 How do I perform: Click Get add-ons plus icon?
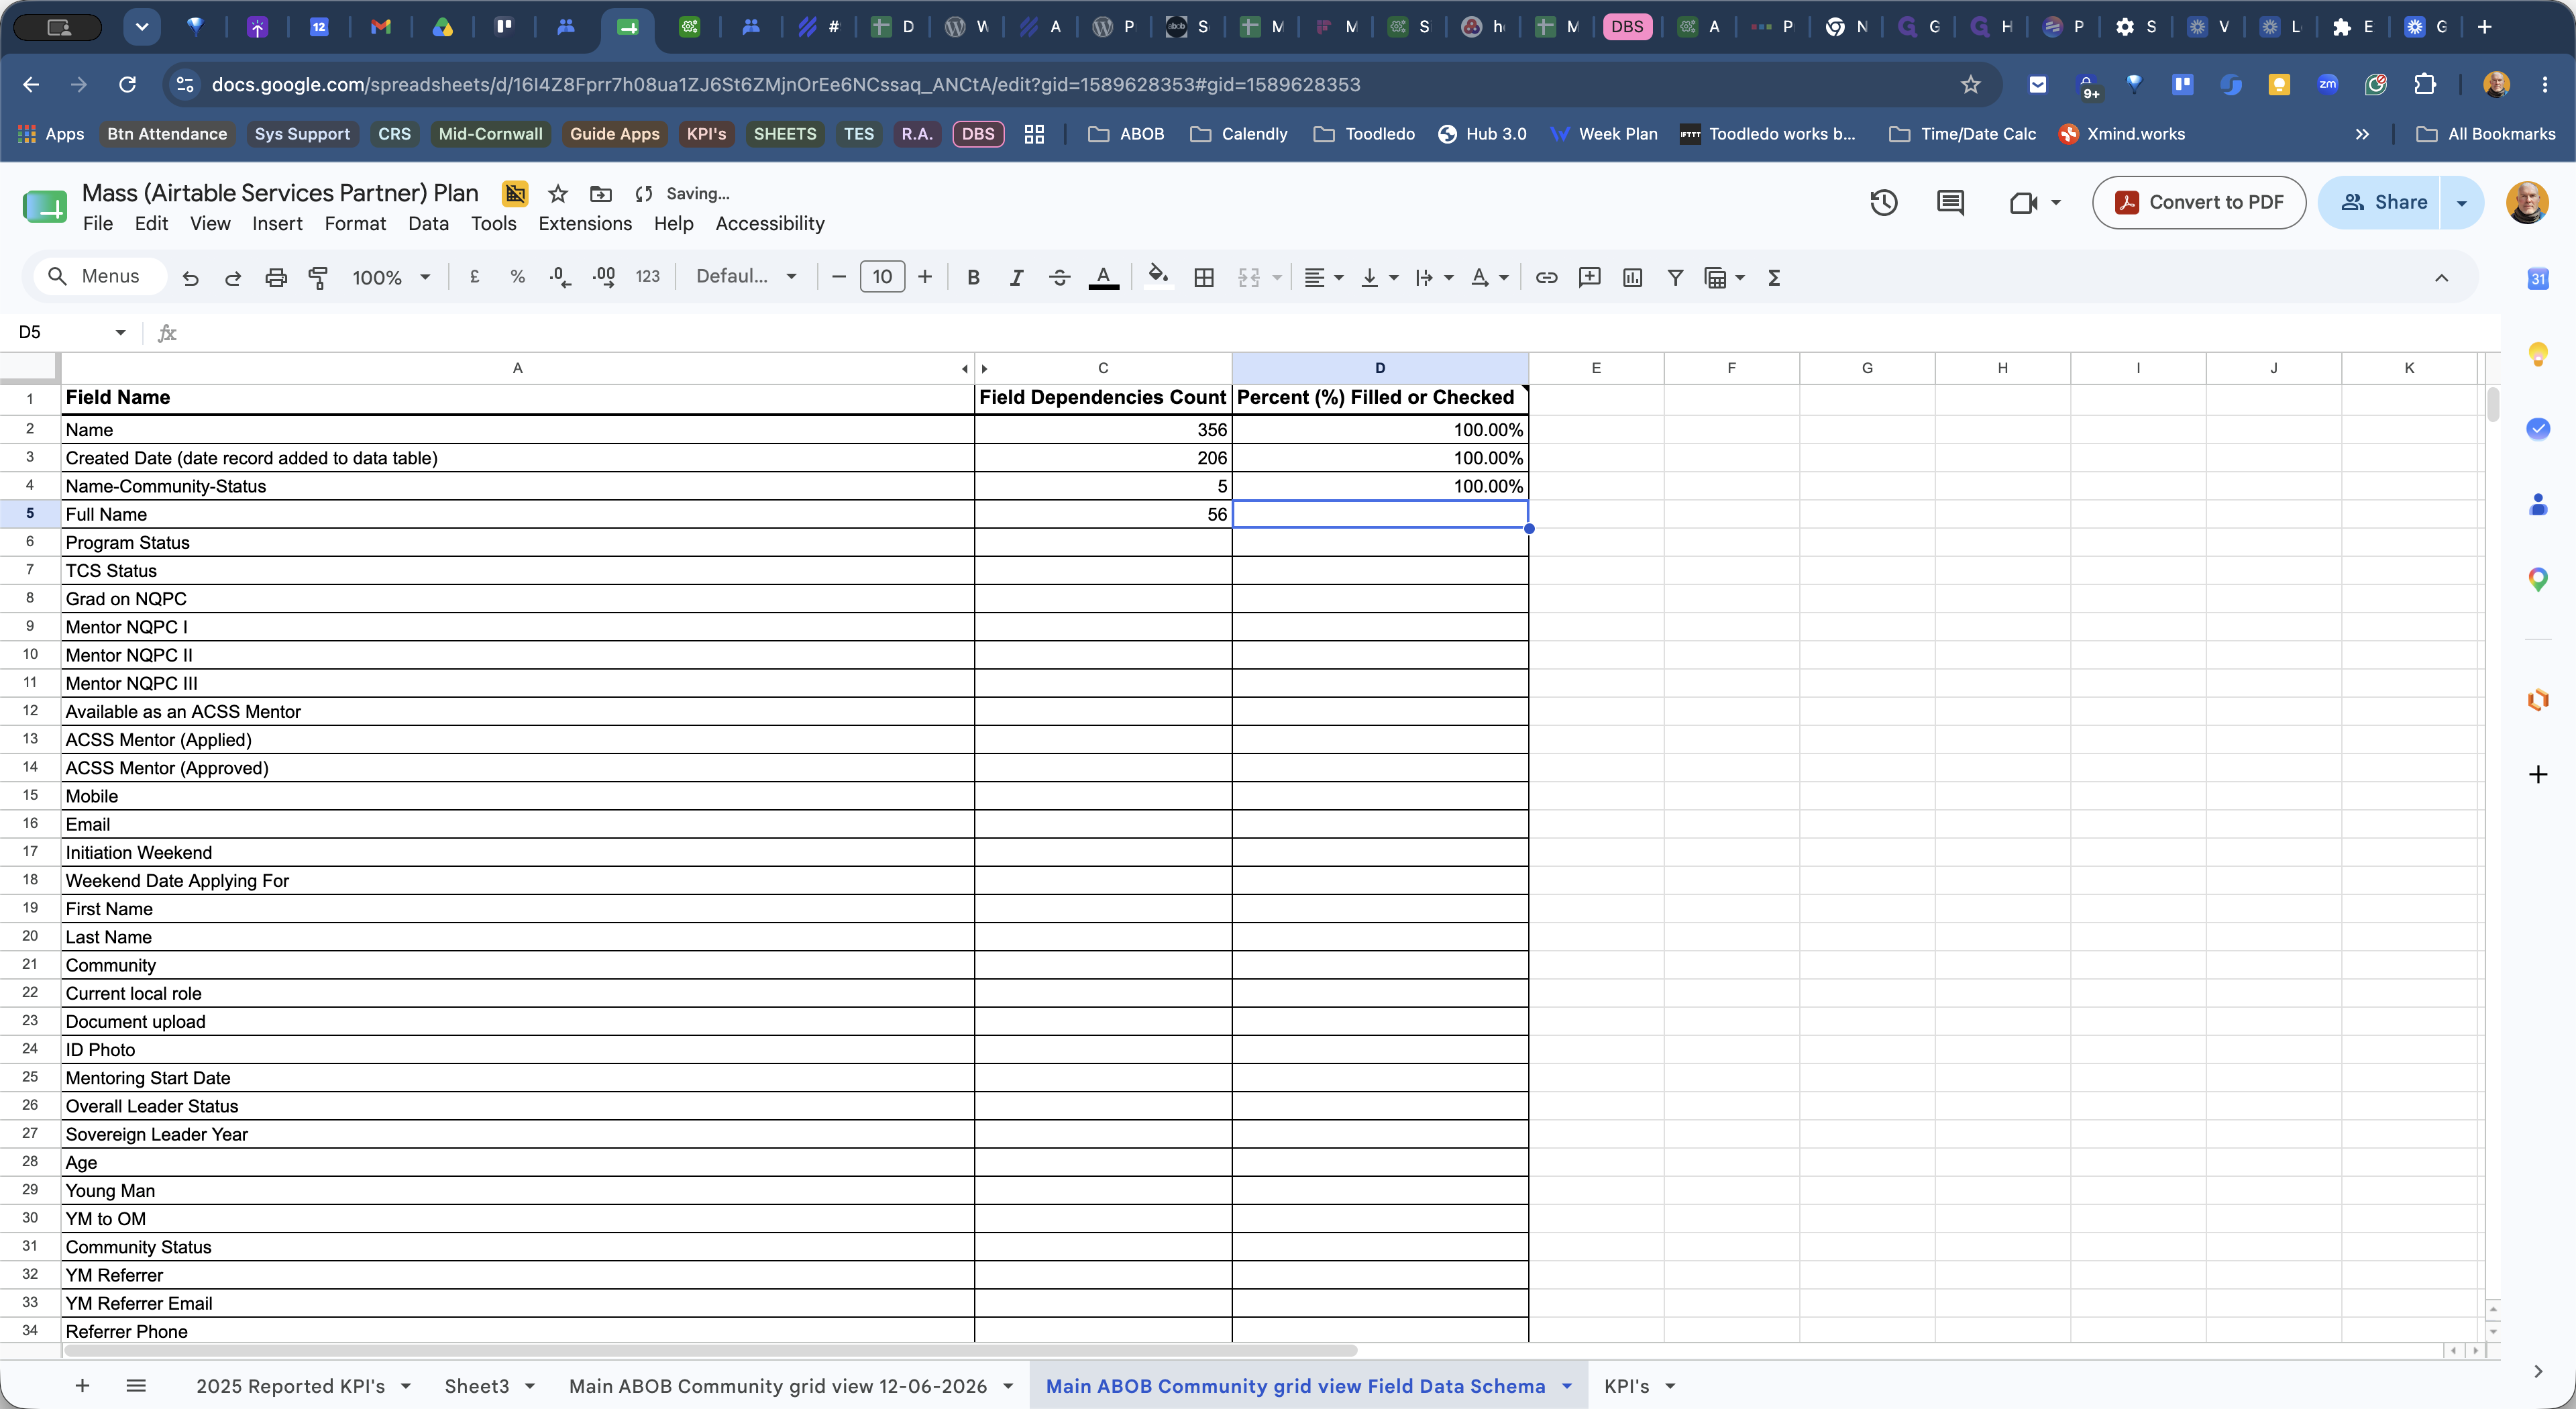coord(2538,774)
